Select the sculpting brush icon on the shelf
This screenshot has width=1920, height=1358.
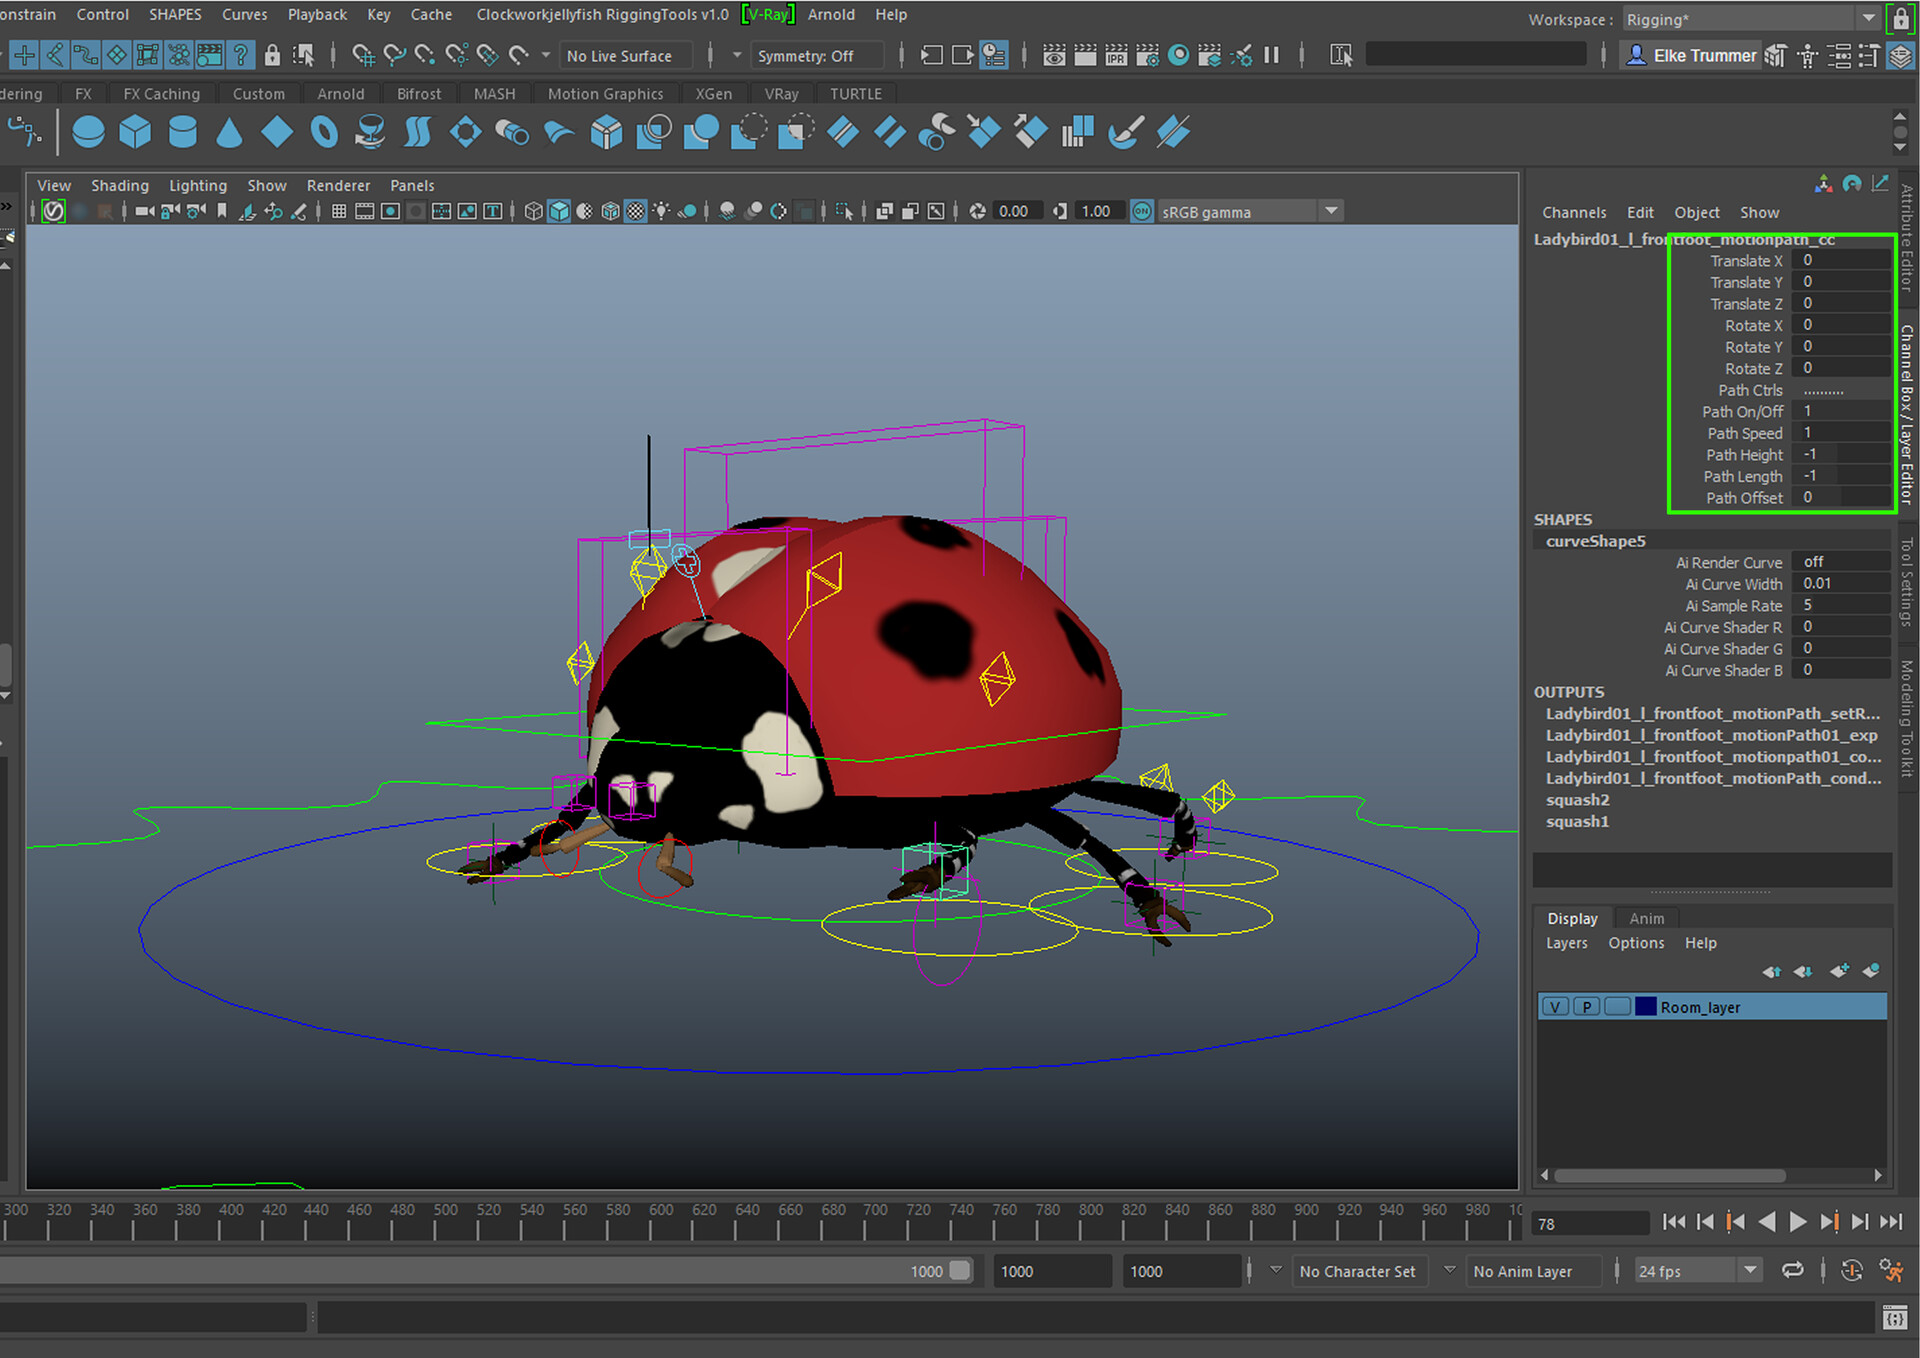pos(1124,131)
